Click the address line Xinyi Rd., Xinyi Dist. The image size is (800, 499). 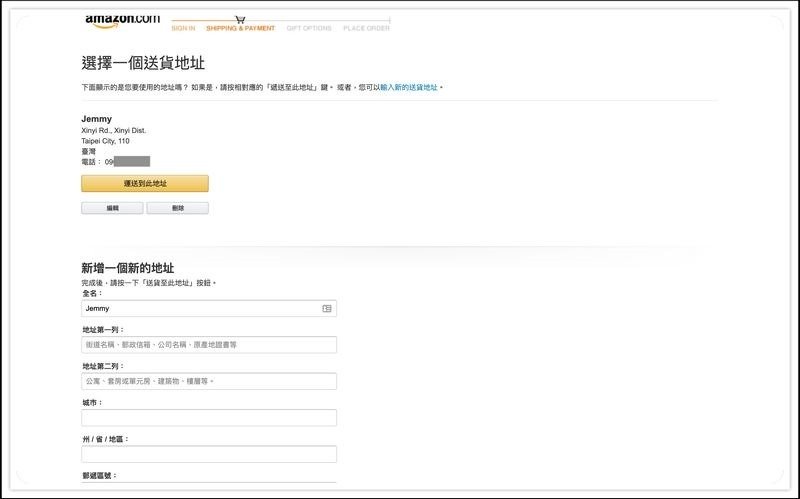[x=114, y=131]
